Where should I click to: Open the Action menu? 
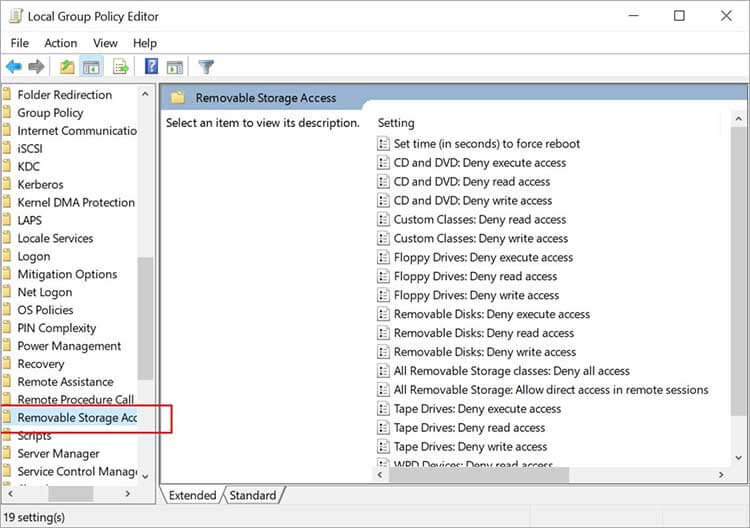point(61,43)
